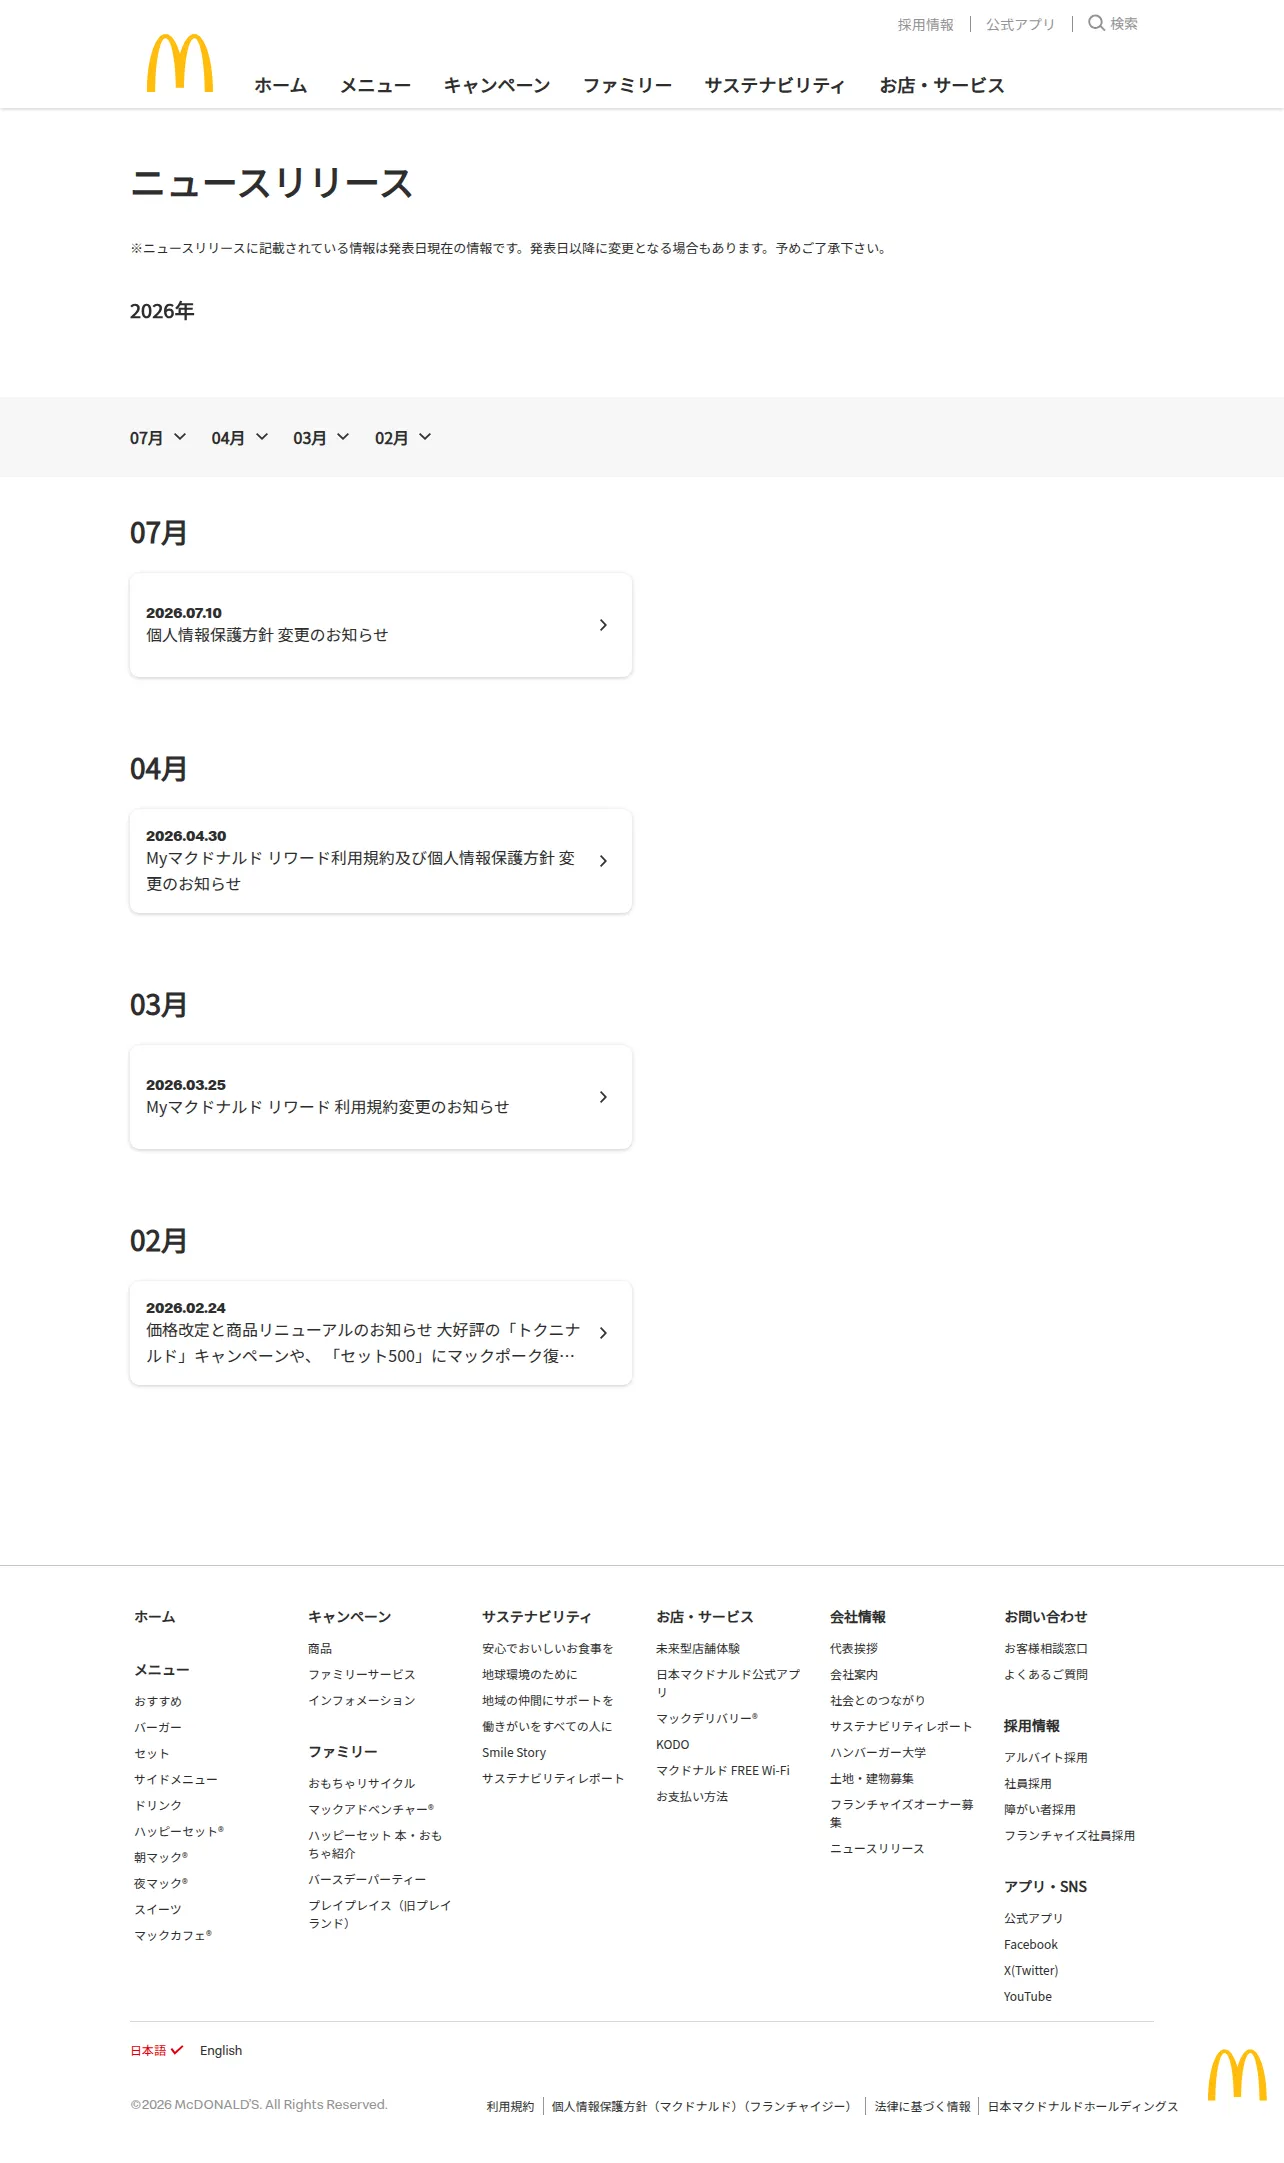Image resolution: width=1284 pixels, height=2163 pixels.
Task: Open the お店・サービス navigation item
Action: click(x=942, y=86)
